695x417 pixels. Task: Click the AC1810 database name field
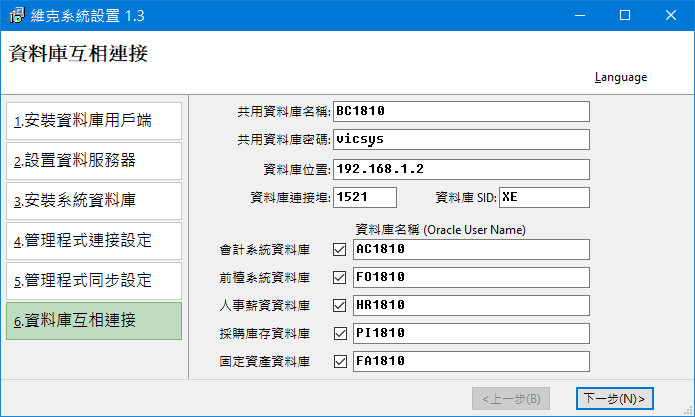(471, 249)
